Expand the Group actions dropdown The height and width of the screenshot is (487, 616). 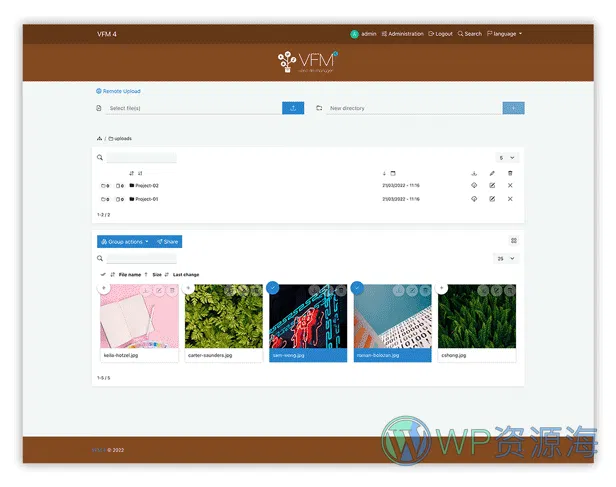124,241
